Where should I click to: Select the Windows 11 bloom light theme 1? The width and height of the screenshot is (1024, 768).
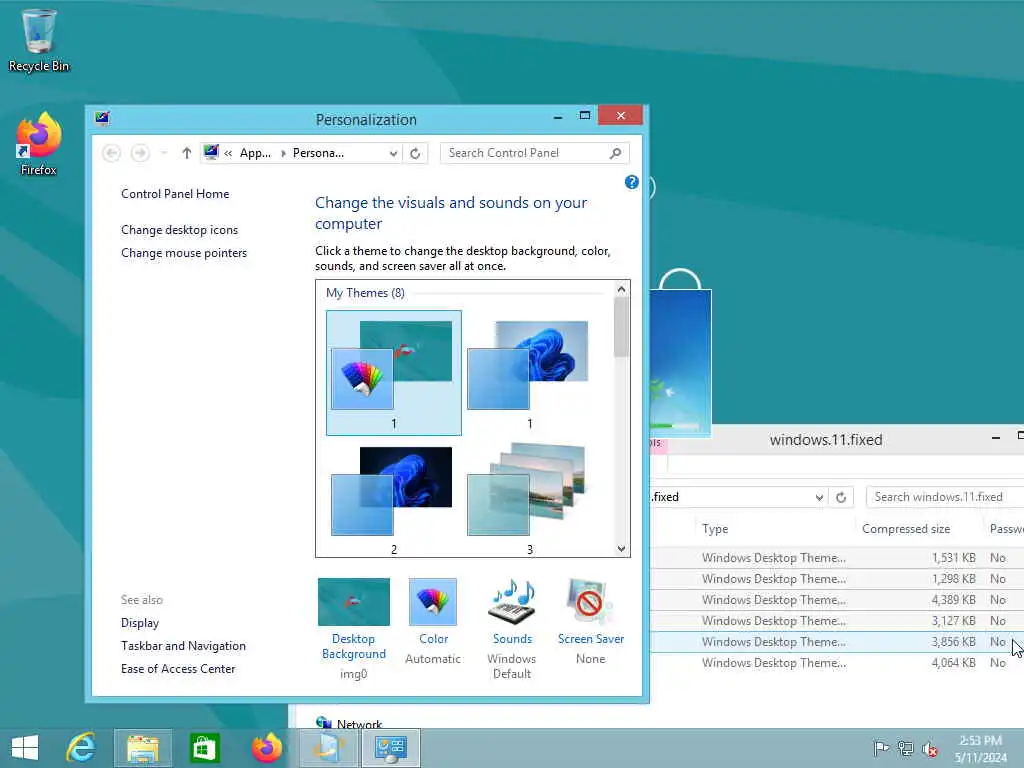530,373
